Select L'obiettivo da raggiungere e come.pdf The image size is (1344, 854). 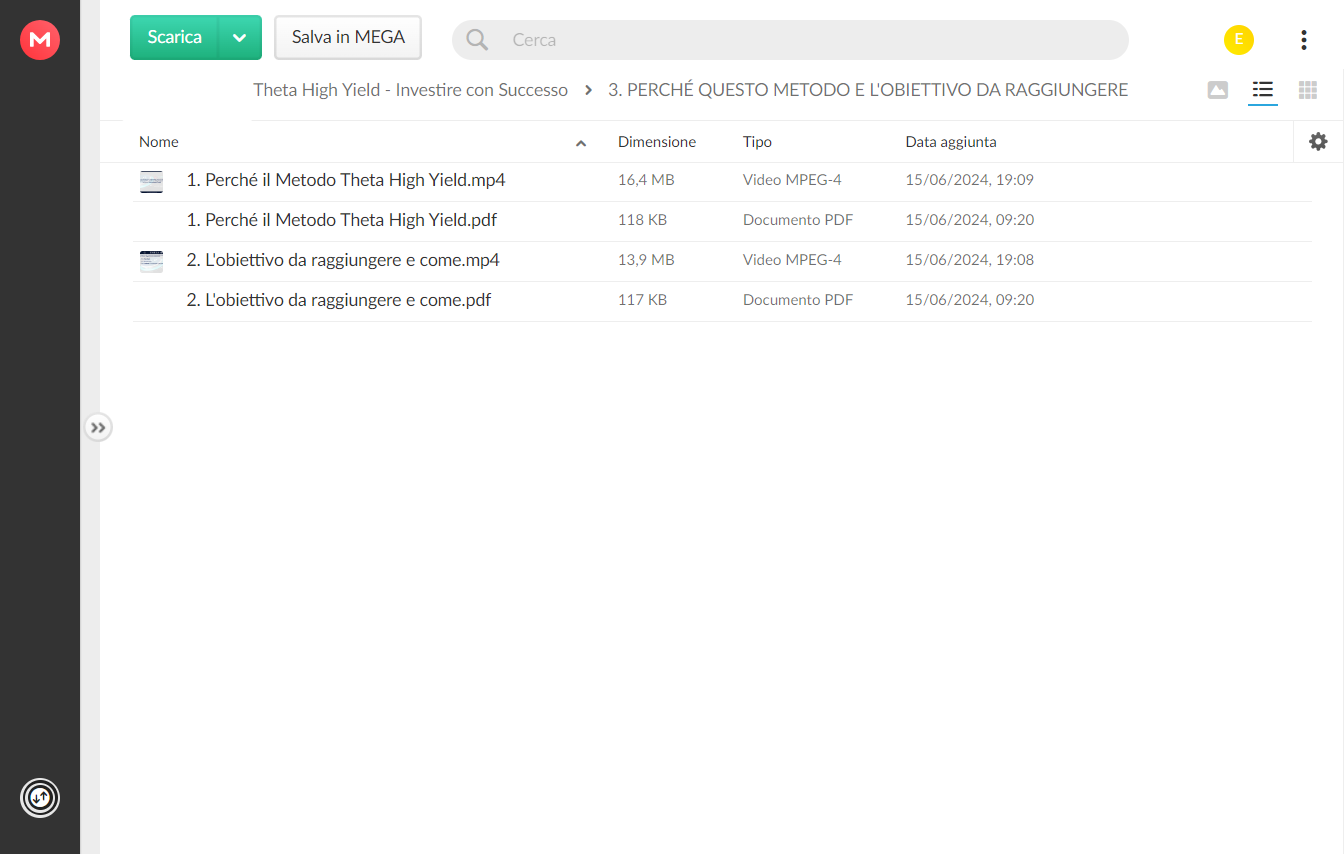pyautogui.click(x=339, y=300)
